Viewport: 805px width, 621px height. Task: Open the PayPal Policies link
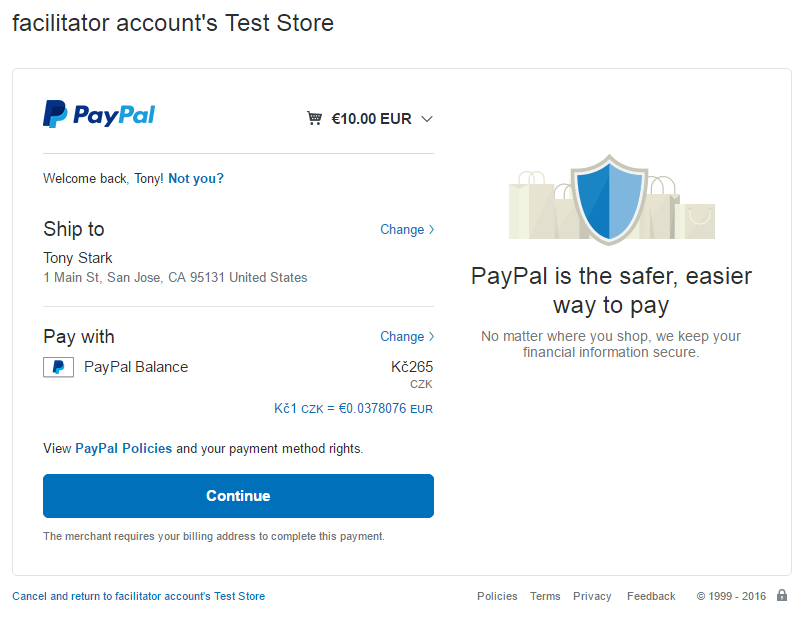pyautogui.click(x=123, y=449)
